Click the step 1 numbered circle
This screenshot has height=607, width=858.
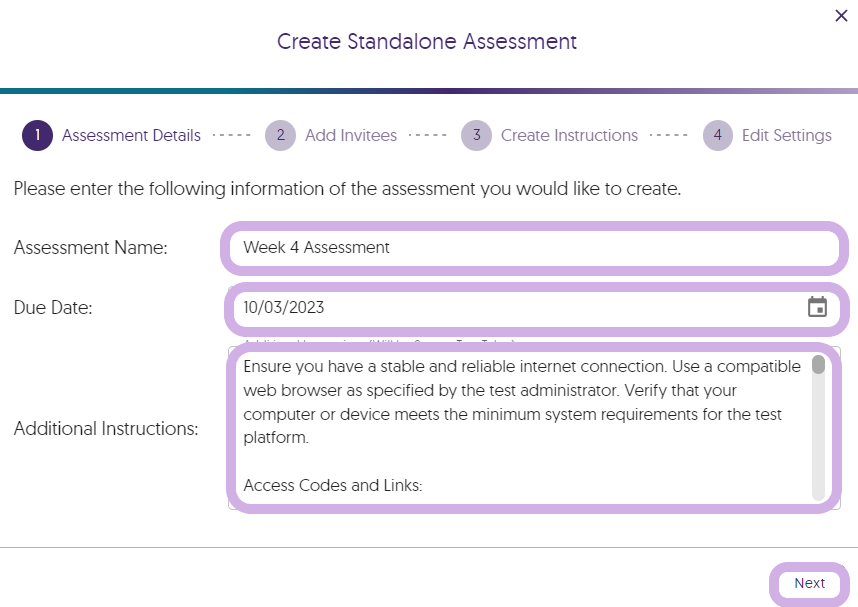pyautogui.click(x=37, y=135)
